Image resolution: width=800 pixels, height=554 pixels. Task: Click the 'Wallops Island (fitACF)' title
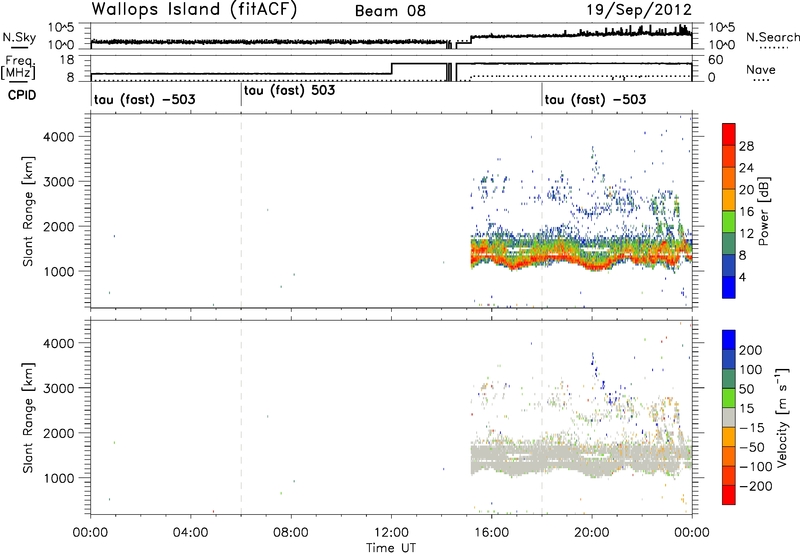tap(194, 10)
